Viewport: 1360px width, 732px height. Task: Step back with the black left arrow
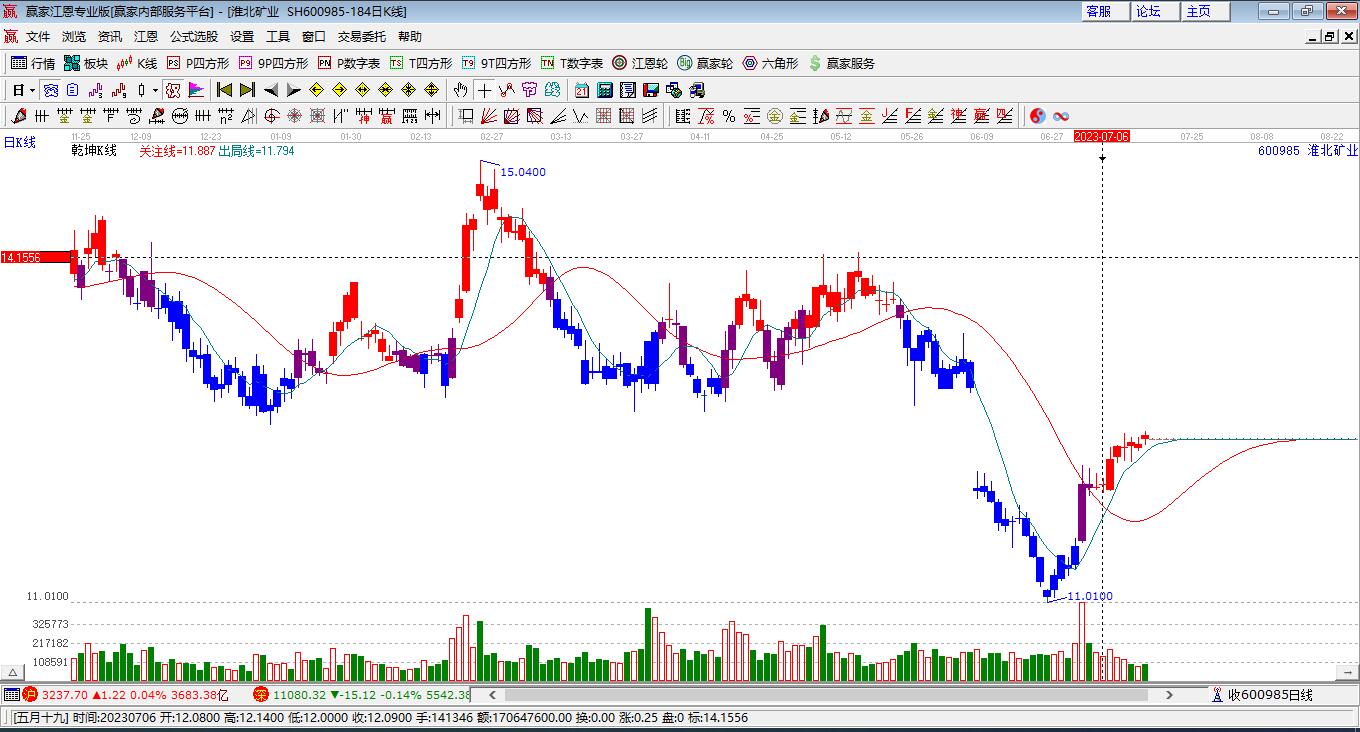pos(270,90)
